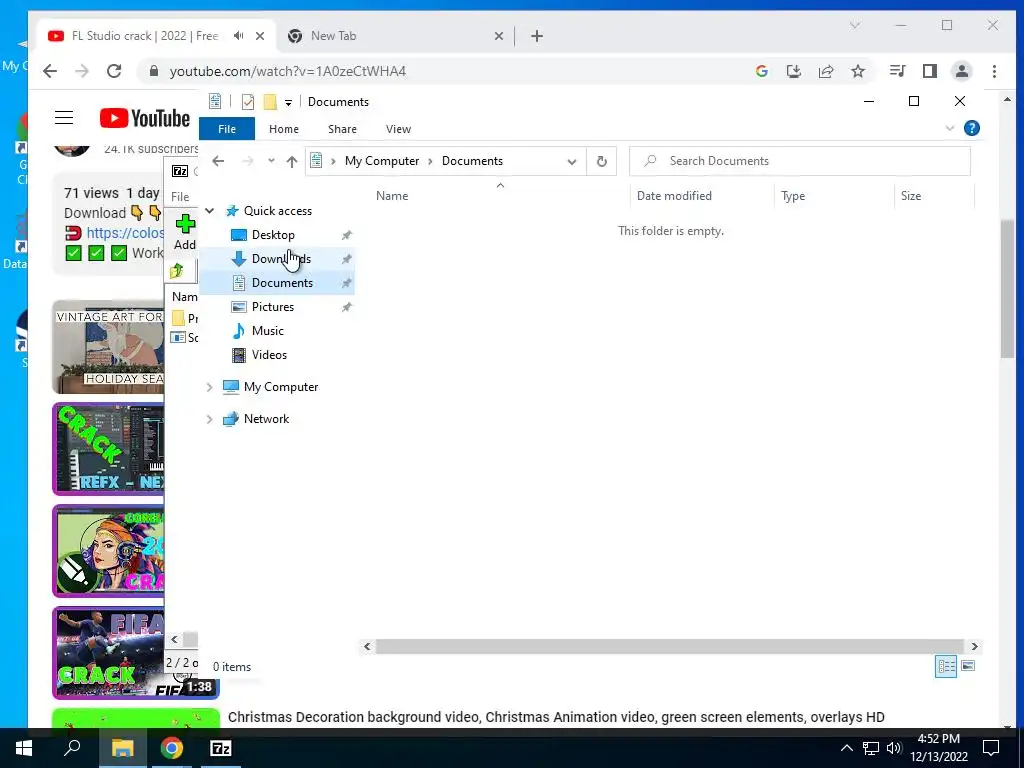Open Pictures in Quick access
Viewport: 1024px width, 768px height.
tap(272, 307)
